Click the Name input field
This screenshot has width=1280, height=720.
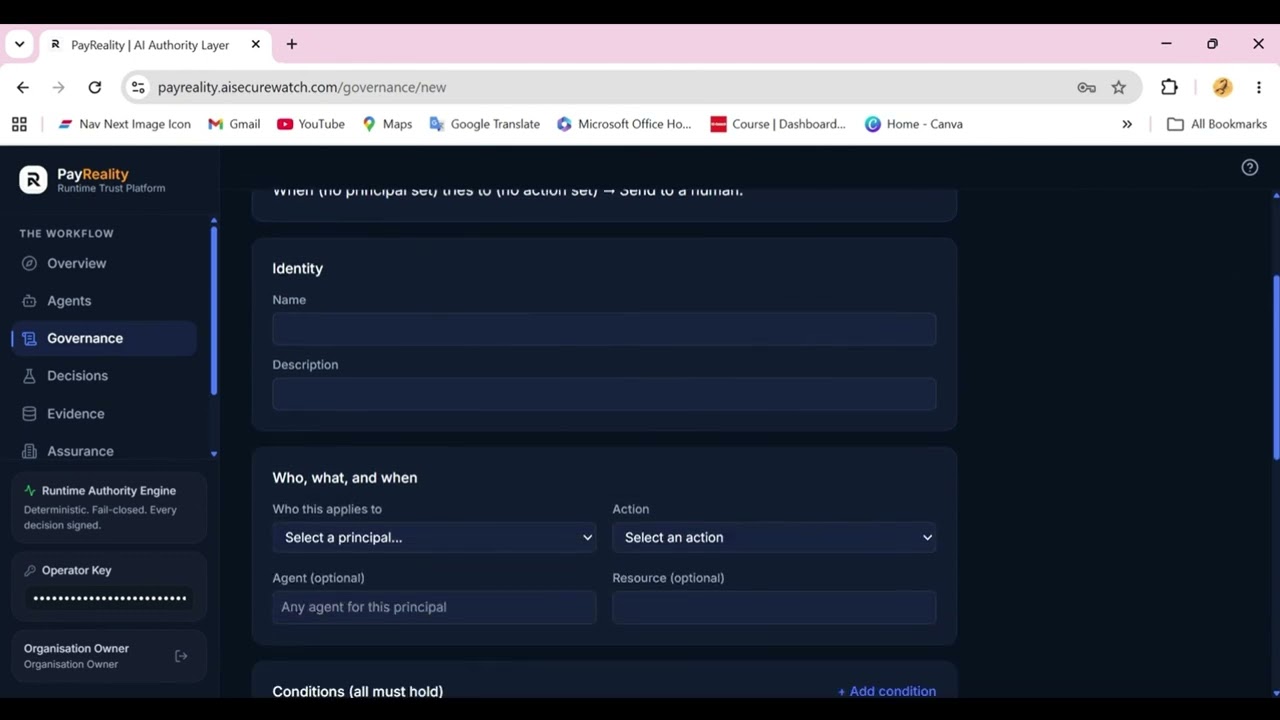(604, 329)
